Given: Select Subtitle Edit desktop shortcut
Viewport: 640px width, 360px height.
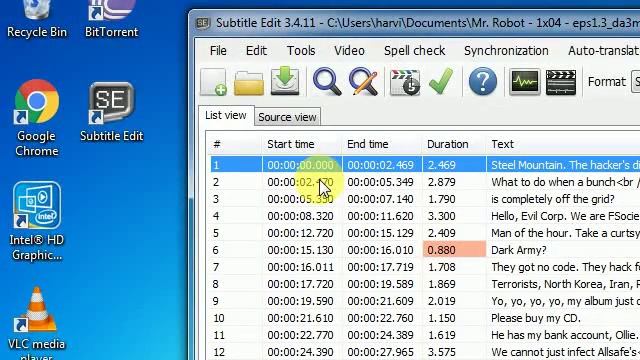Looking at the screenshot, I should [111, 112].
